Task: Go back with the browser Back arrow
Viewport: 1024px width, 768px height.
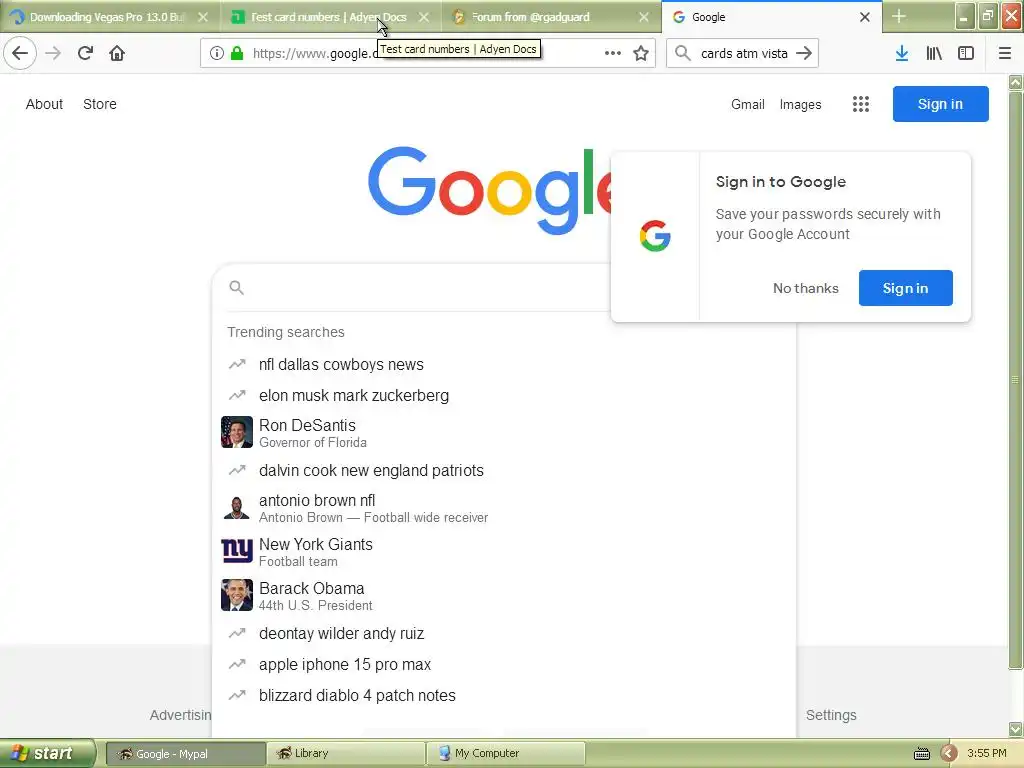Action: click(20, 53)
